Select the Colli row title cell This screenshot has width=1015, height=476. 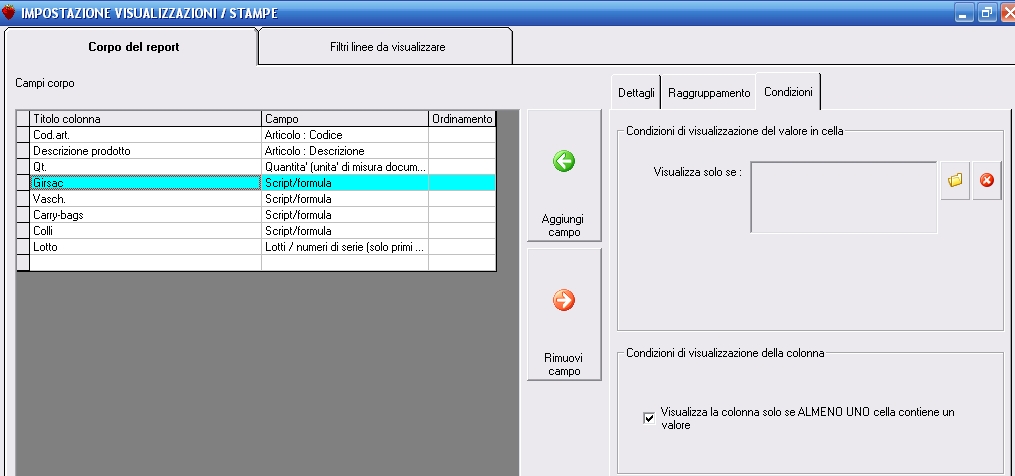tap(146, 231)
